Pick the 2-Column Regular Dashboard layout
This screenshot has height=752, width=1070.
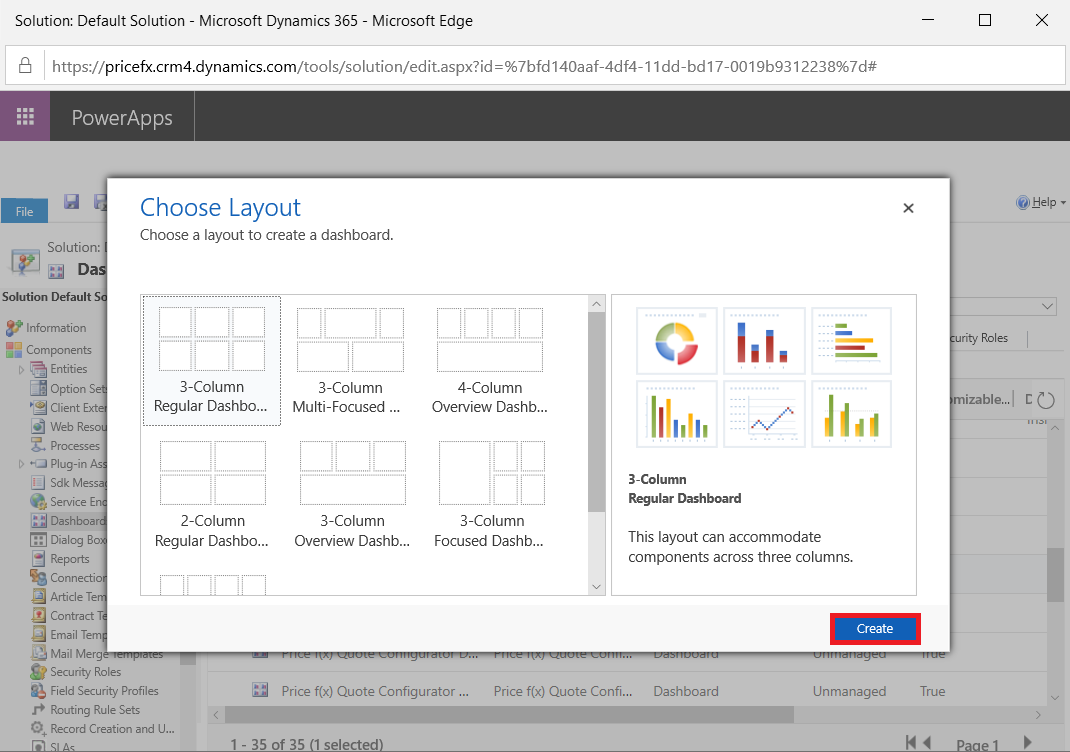211,494
